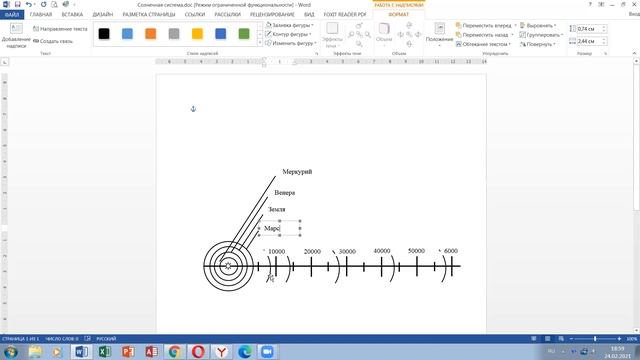Screen dimensions: 640x360
Task: Open Word help question mark
Action: tap(590, 4)
